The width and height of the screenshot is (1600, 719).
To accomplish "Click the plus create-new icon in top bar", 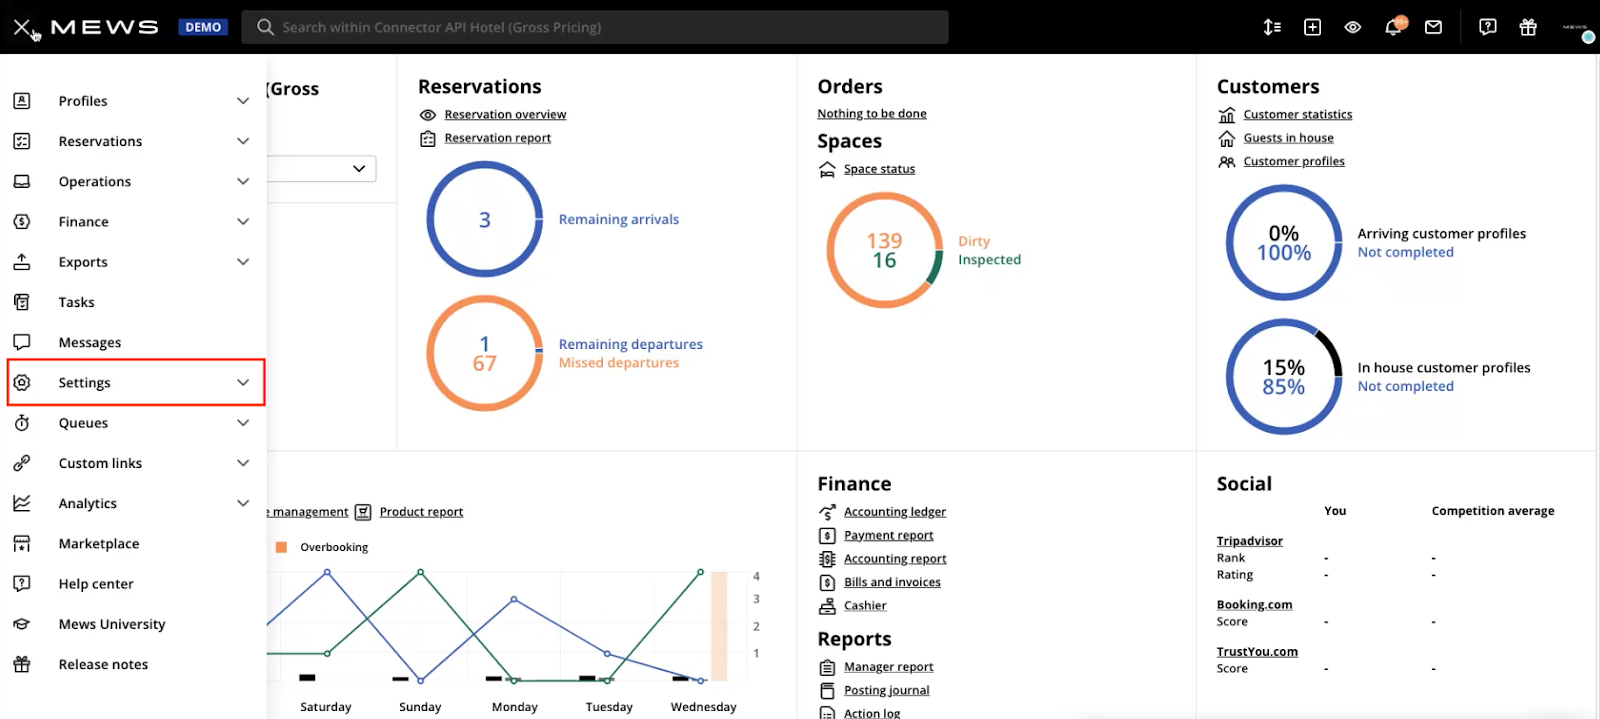I will click(x=1313, y=27).
